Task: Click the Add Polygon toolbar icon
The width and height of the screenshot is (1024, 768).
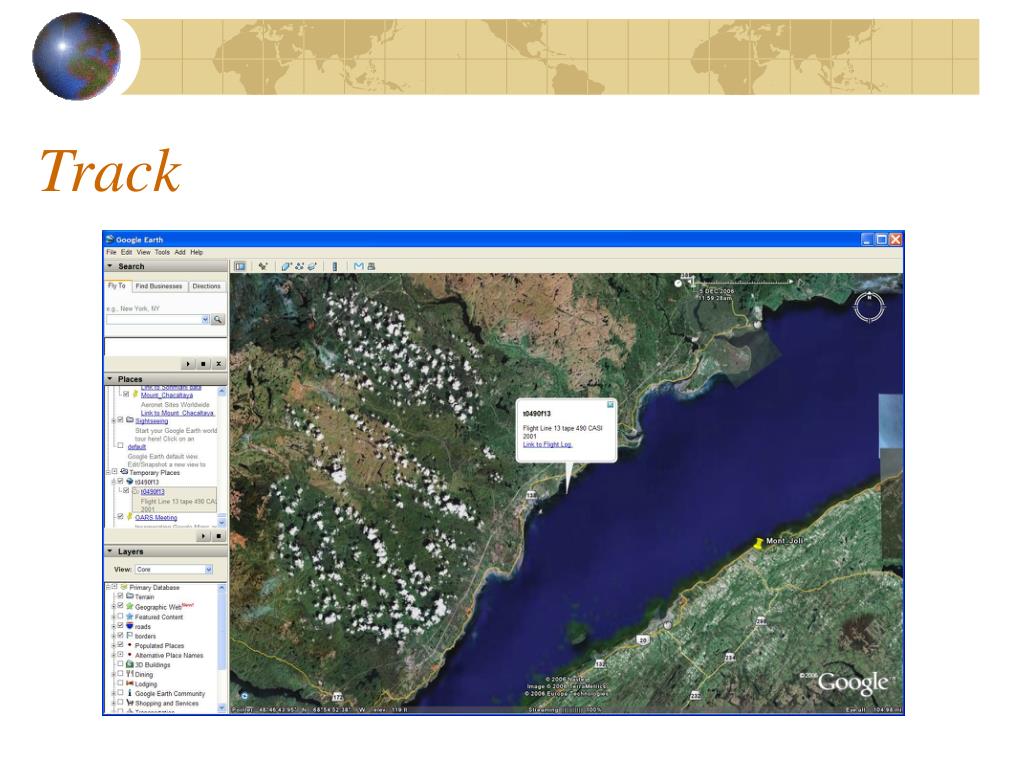Action: point(286,266)
